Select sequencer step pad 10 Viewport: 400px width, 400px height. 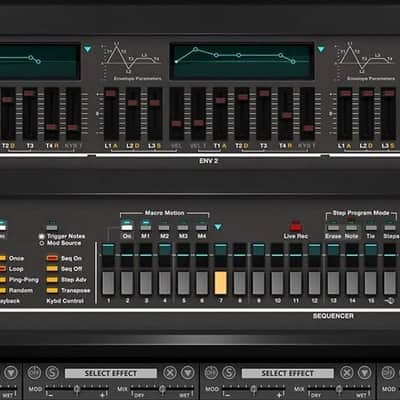pos(277,283)
